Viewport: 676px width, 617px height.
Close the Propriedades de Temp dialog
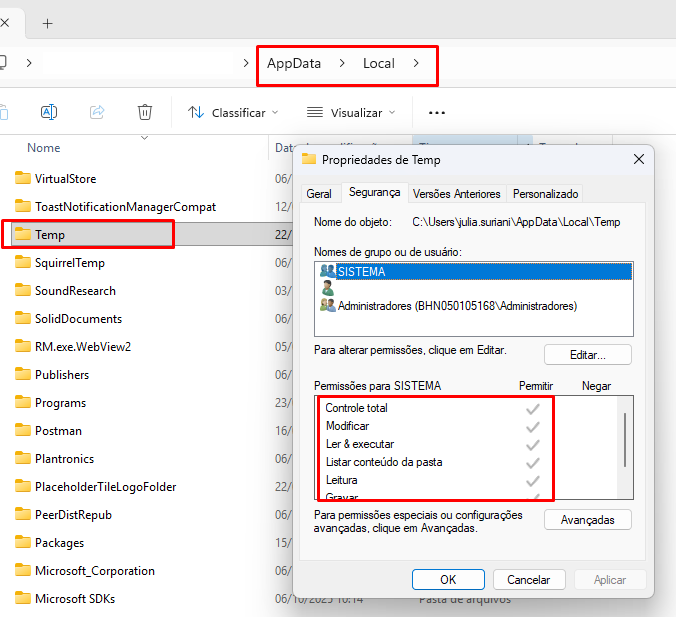(x=638, y=159)
